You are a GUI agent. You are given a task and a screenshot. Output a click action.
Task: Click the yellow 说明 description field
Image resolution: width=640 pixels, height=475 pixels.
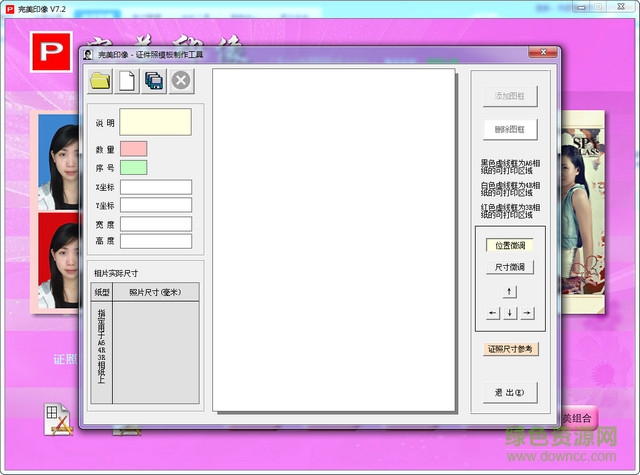pyautogui.click(x=156, y=122)
